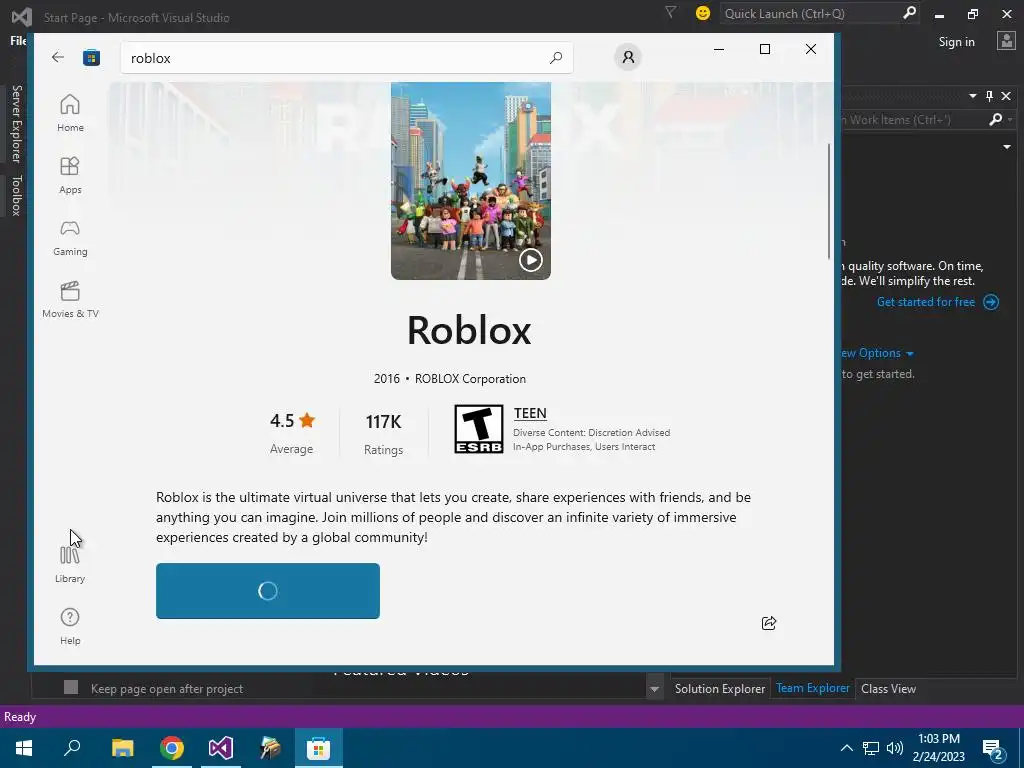Click the Visual Studio logo in title bar
This screenshot has width=1024, height=768.
22,16
